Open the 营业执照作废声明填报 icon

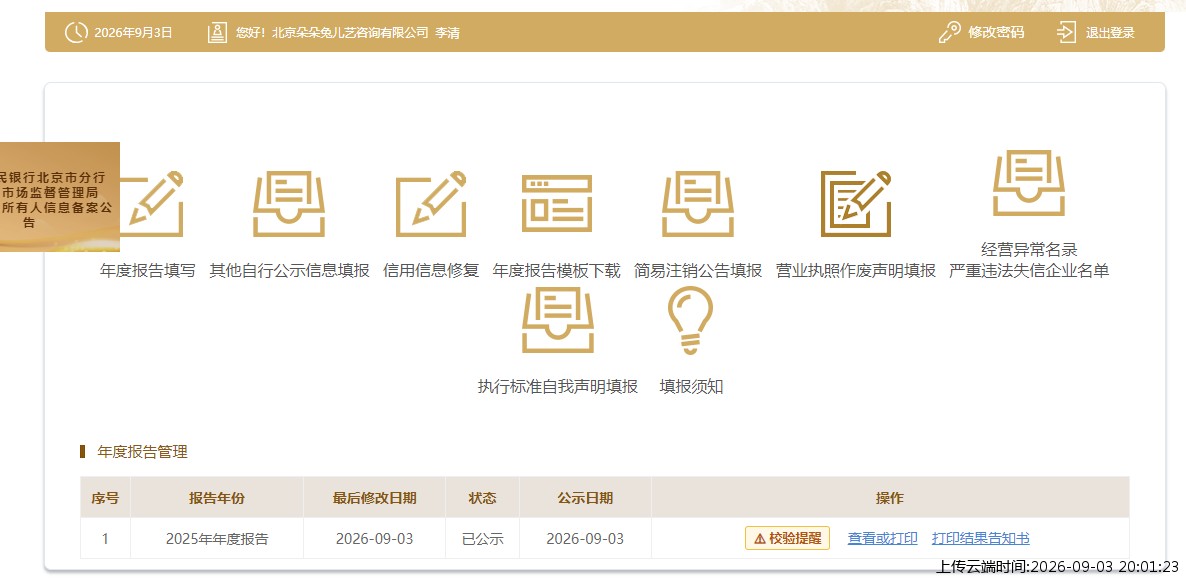pos(855,204)
